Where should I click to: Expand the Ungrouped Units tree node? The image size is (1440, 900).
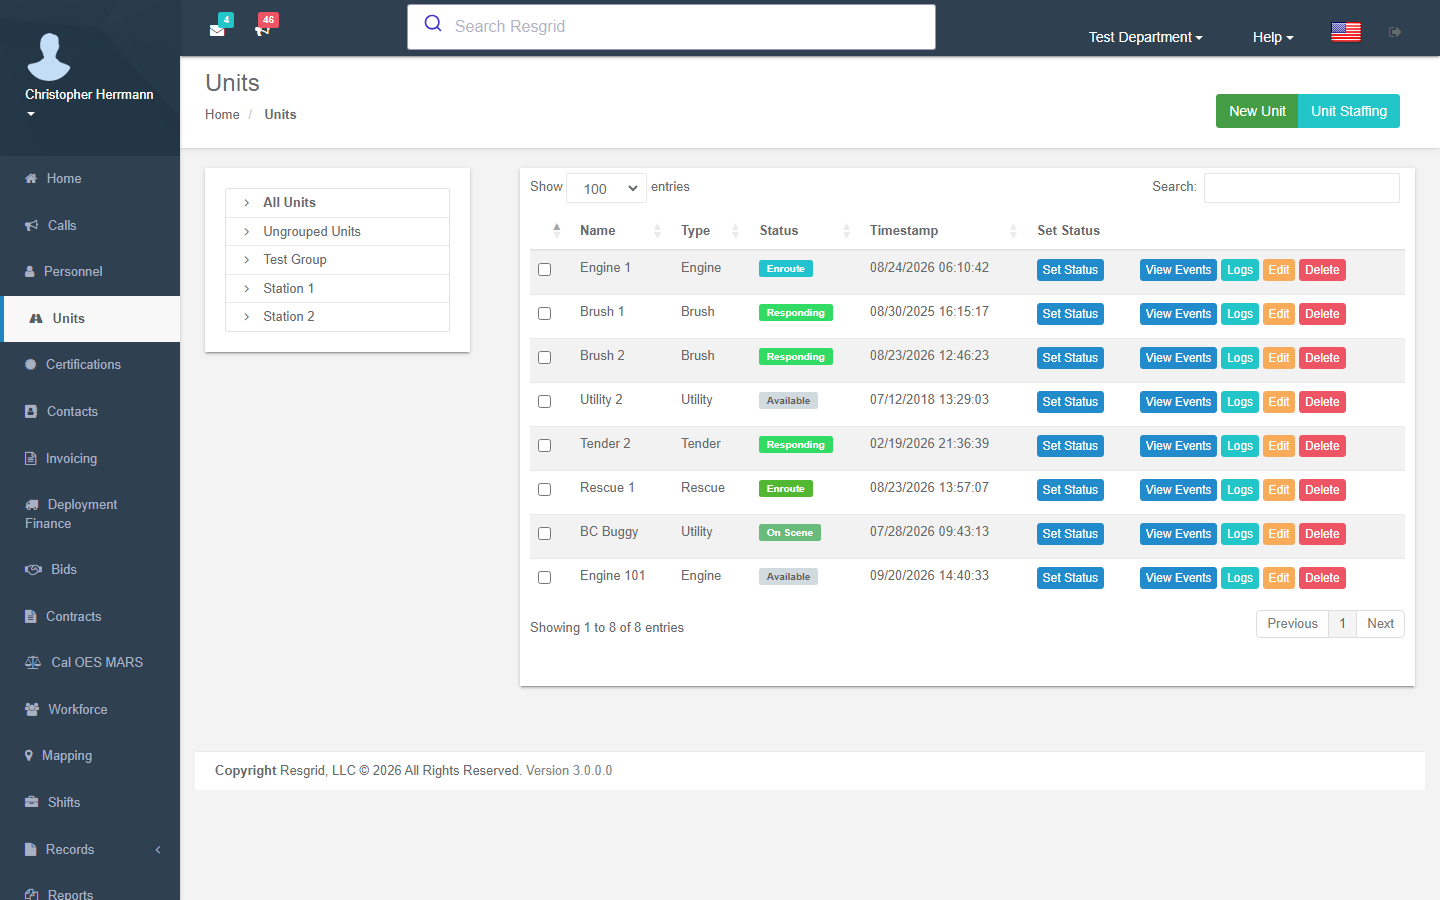247,231
